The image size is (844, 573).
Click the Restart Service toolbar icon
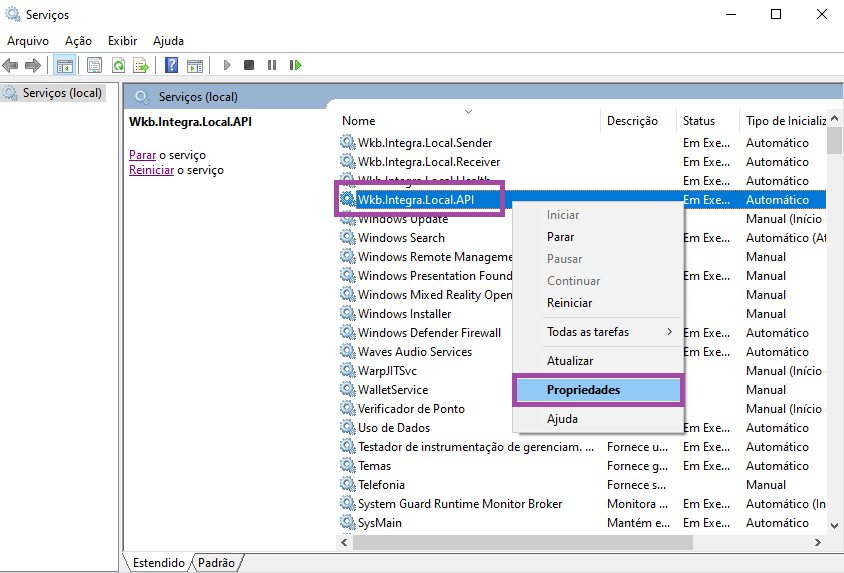pyautogui.click(x=295, y=66)
